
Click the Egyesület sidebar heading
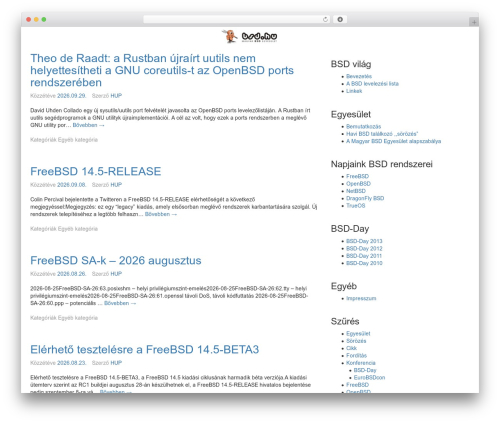pos(351,114)
